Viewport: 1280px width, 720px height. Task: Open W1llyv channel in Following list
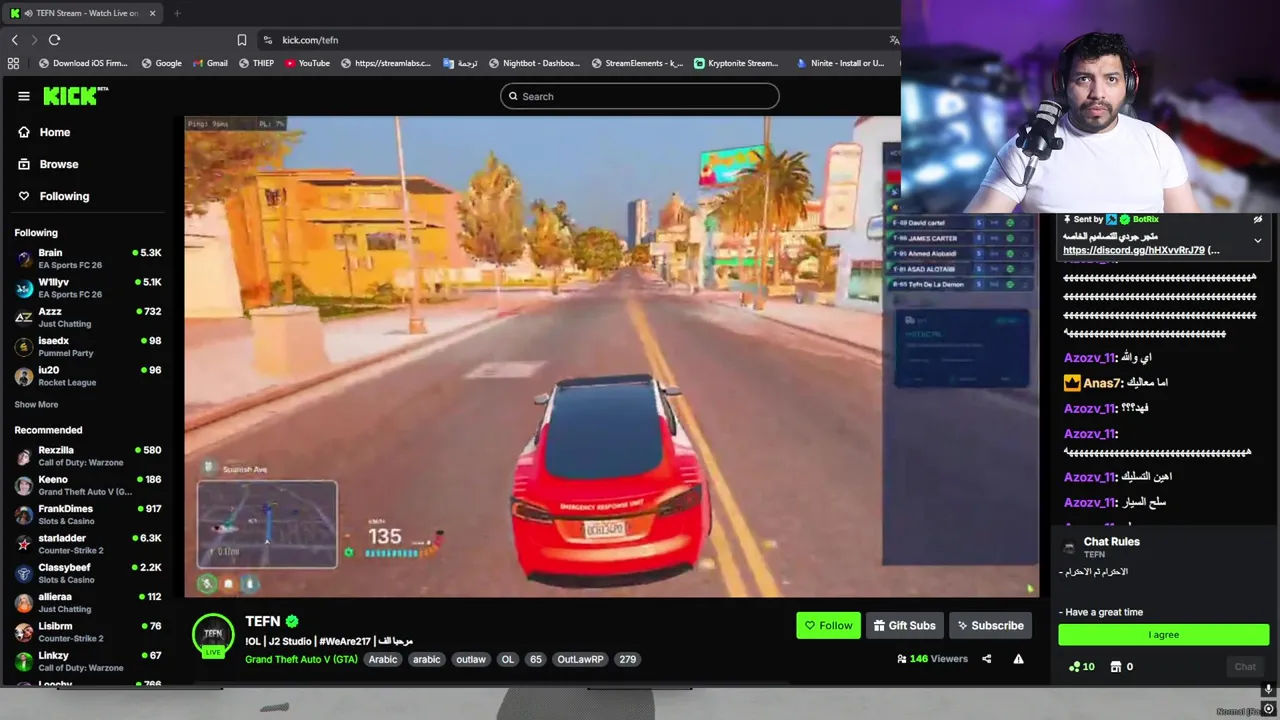(88, 288)
